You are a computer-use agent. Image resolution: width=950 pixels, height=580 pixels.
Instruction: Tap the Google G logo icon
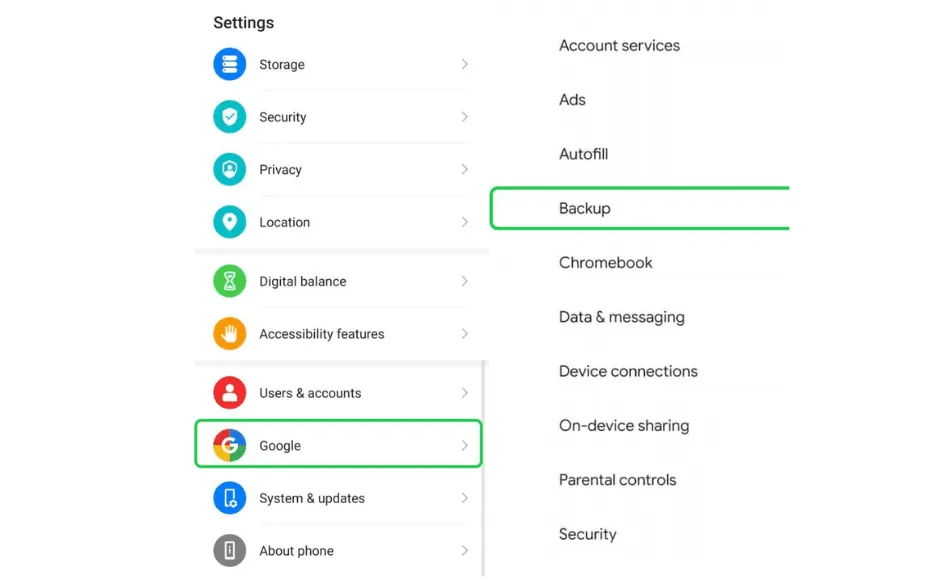230,445
